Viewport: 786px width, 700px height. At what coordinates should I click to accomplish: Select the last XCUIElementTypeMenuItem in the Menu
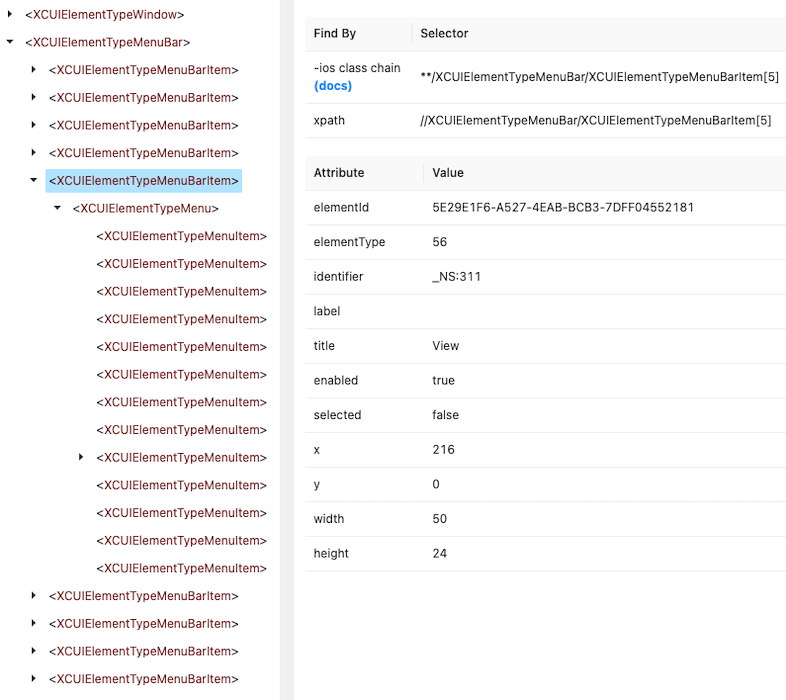pyautogui.click(x=181, y=568)
